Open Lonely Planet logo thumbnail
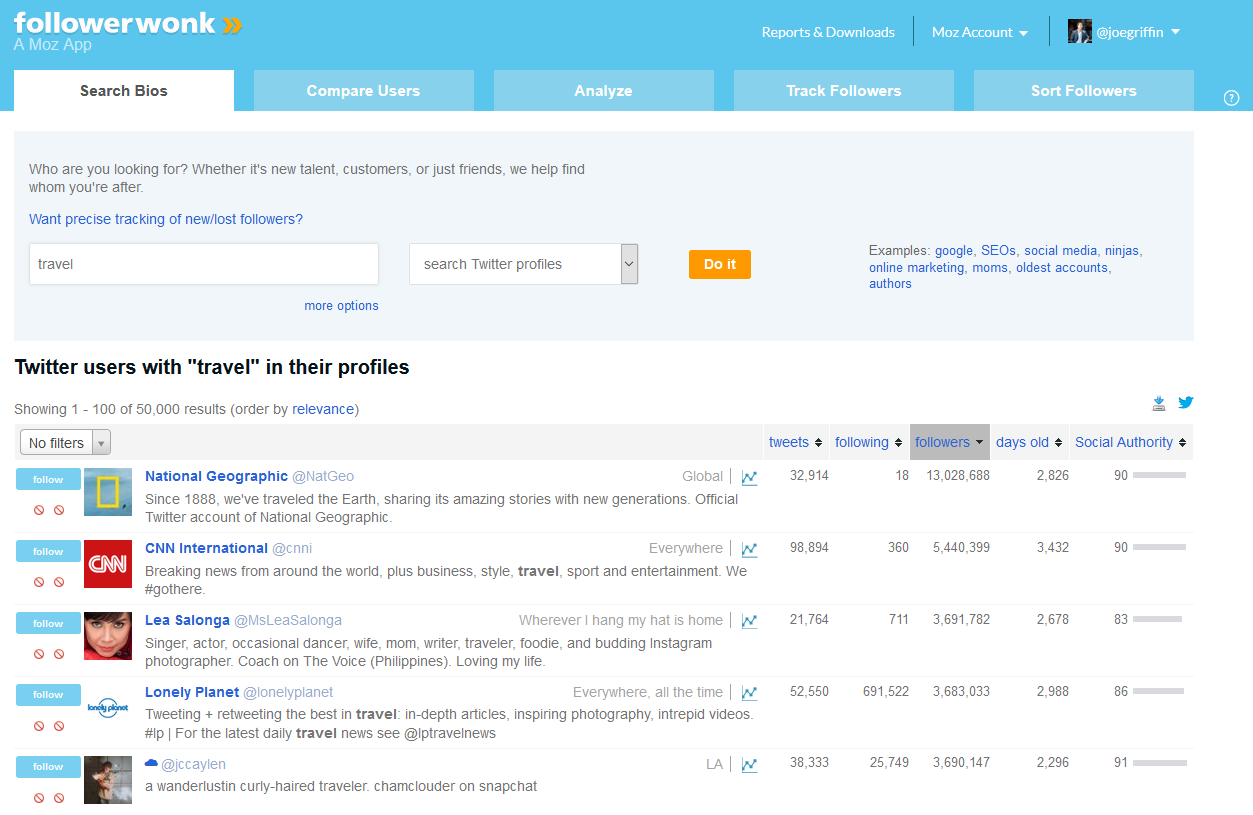Viewport: 1253px width, 815px height. click(108, 707)
